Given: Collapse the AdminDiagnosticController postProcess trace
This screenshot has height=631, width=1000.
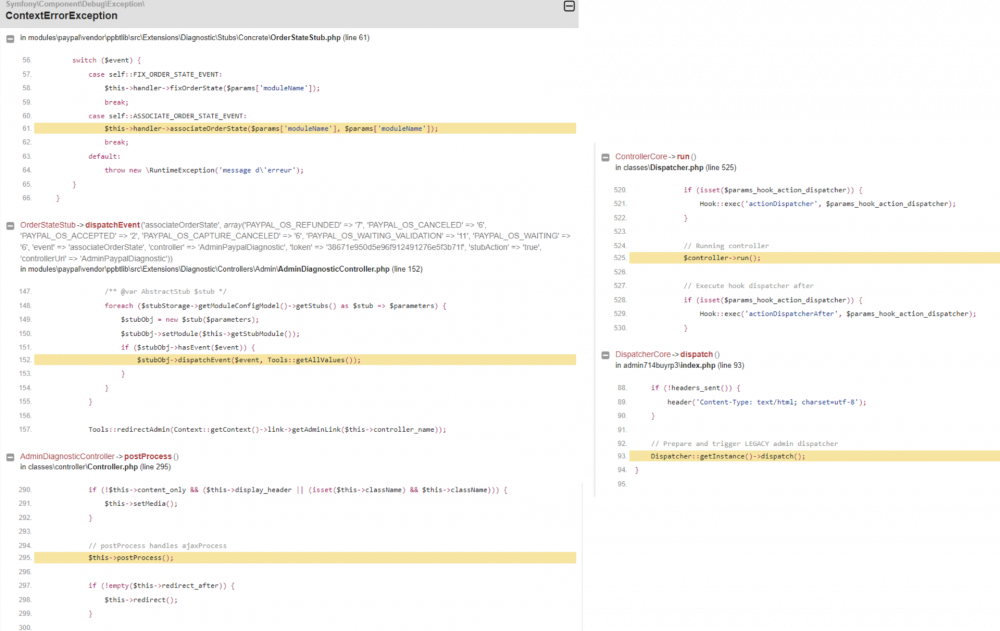Looking at the screenshot, I should (10, 457).
